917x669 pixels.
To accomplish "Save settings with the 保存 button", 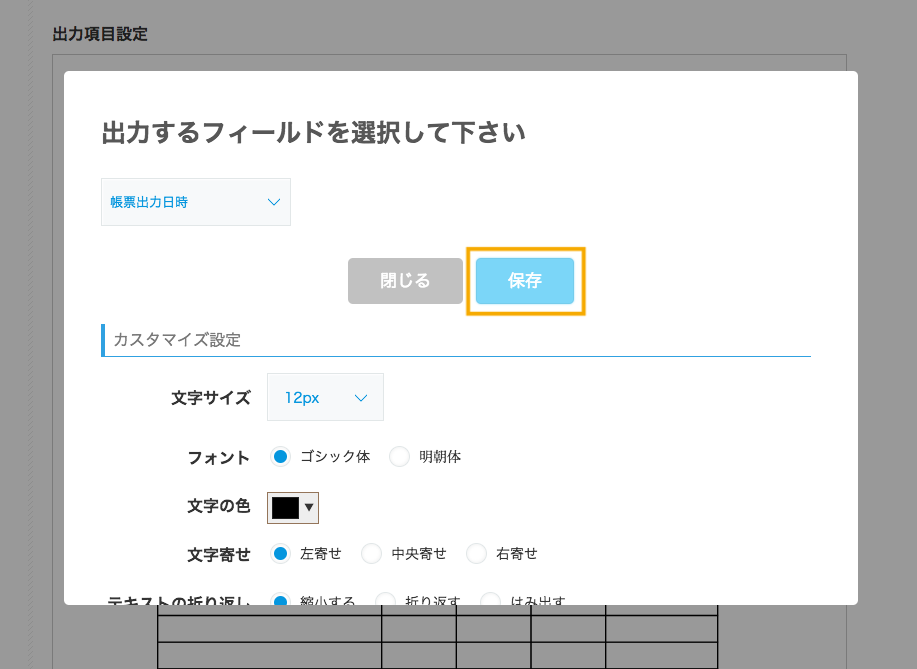I will pos(524,281).
